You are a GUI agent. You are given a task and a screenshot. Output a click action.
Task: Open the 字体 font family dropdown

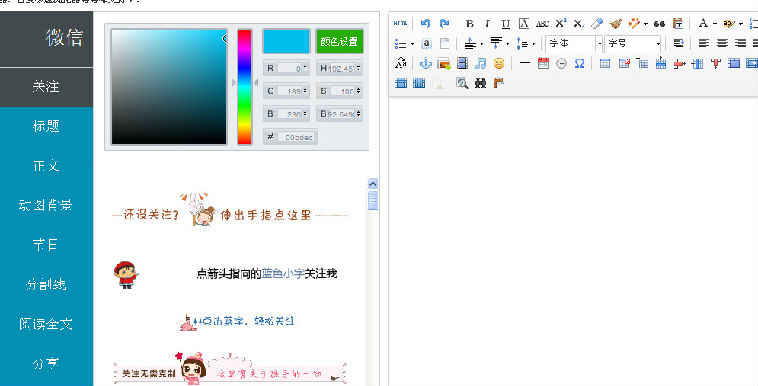(574, 44)
